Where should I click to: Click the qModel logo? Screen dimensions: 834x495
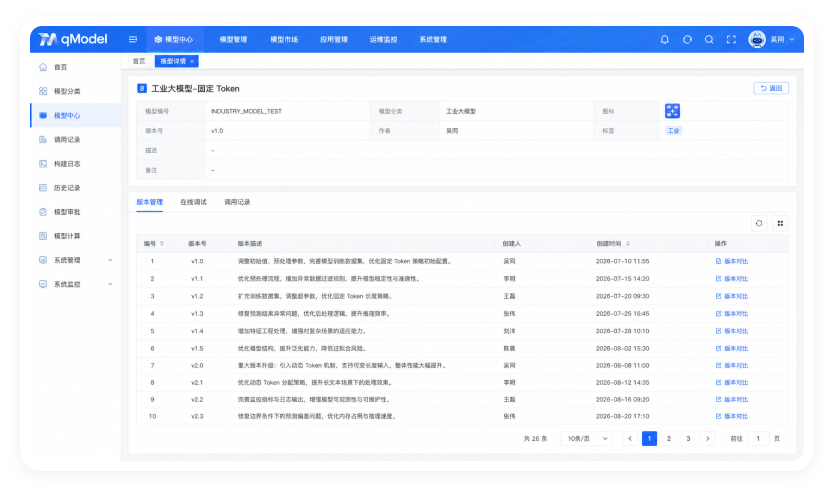(73, 39)
